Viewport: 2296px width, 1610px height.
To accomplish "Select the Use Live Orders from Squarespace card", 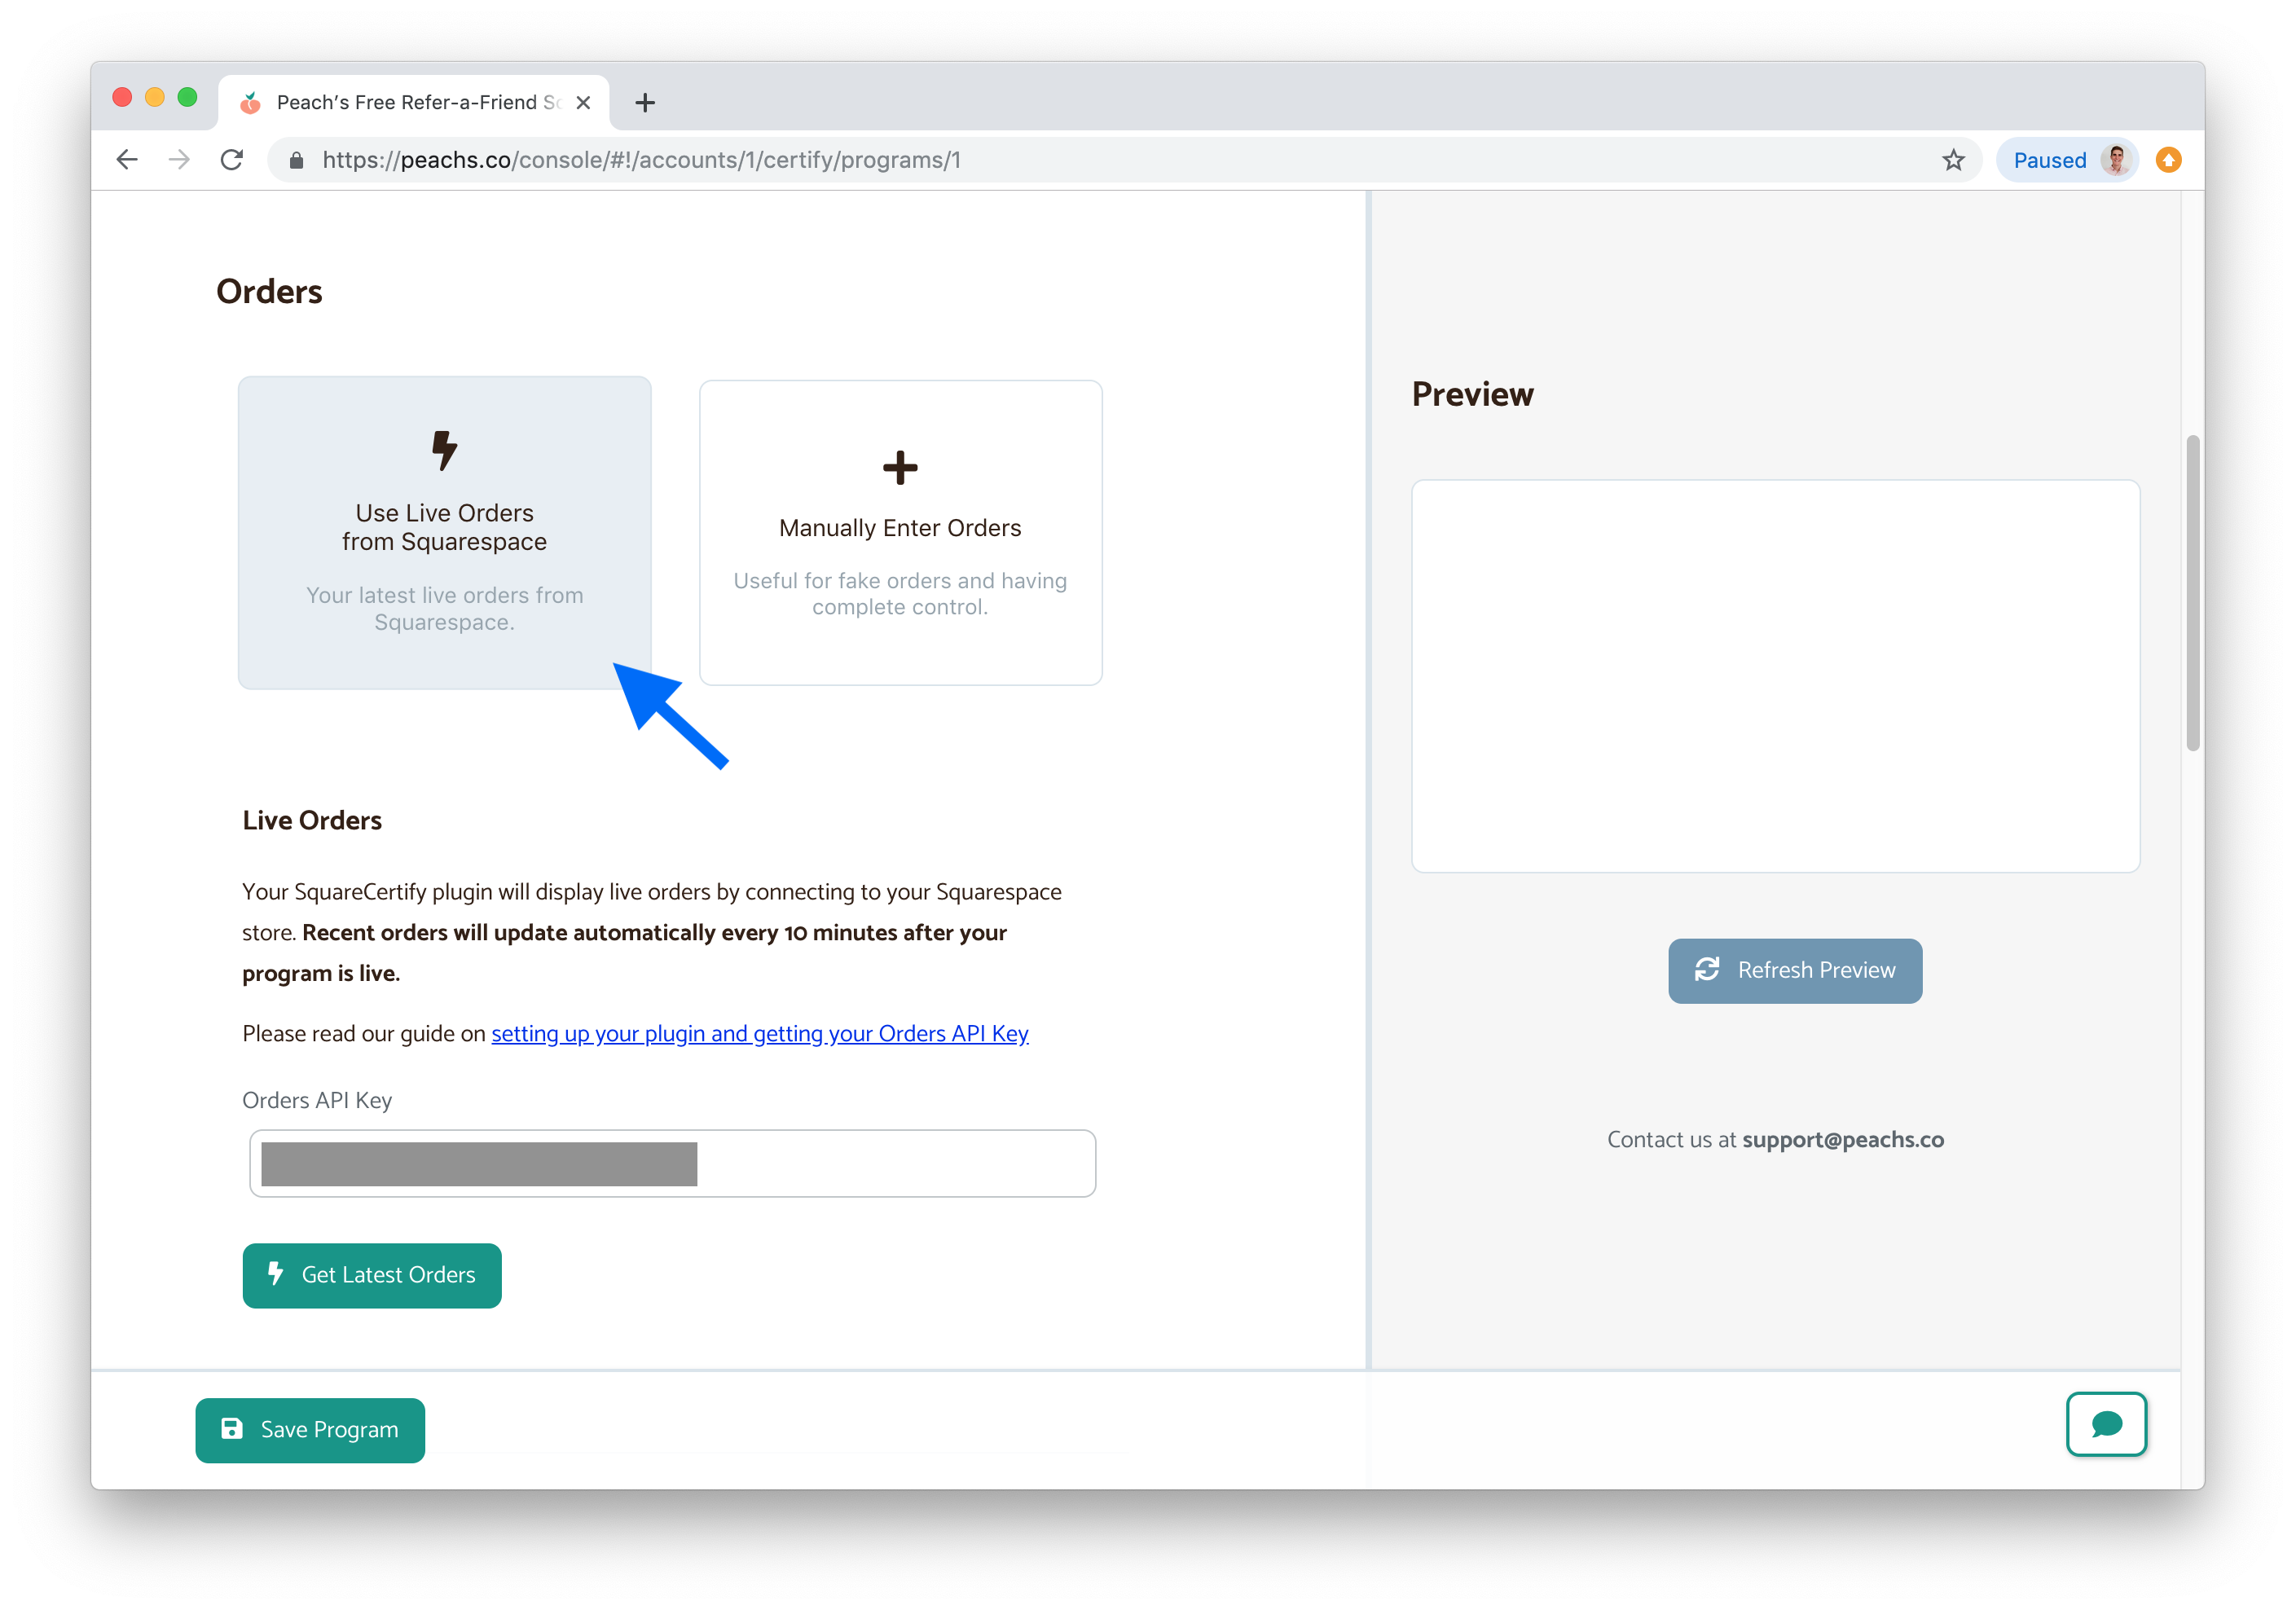I will point(444,533).
